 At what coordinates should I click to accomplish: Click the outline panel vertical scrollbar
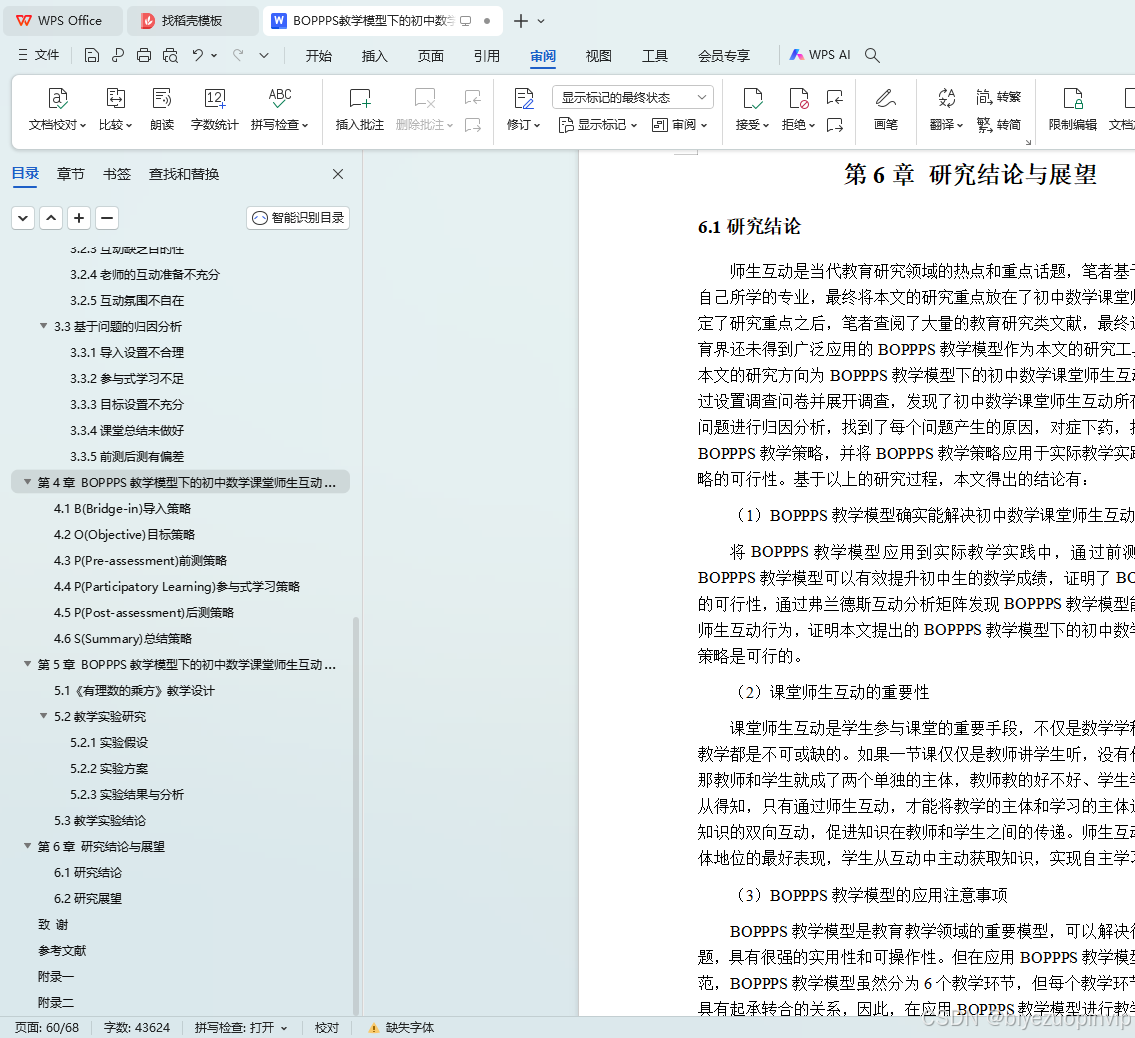tap(355, 814)
